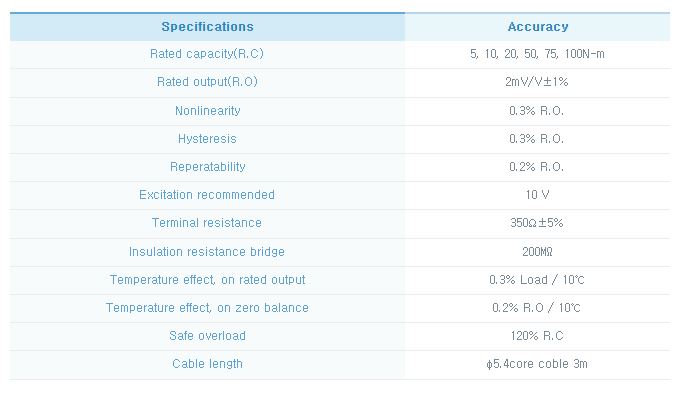The height and width of the screenshot is (415, 675).
Task: Click the 0.2% R.O / 10℃ value
Action: [x=536, y=308]
